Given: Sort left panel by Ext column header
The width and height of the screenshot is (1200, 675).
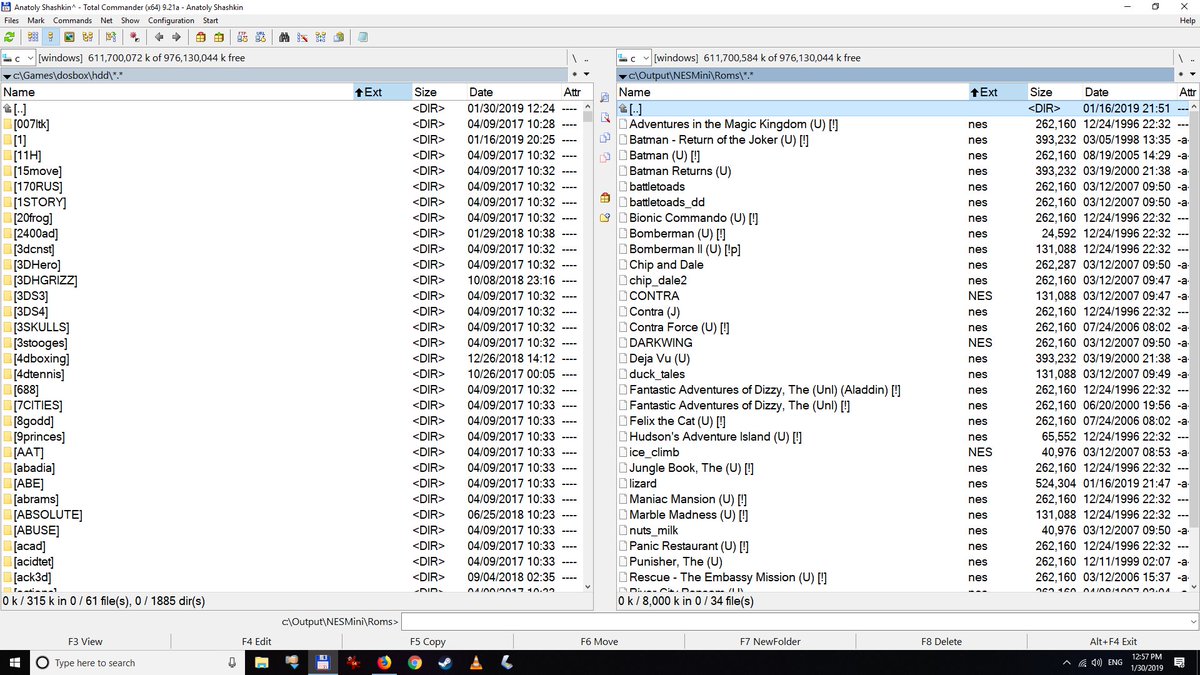Looking at the screenshot, I should (x=382, y=92).
